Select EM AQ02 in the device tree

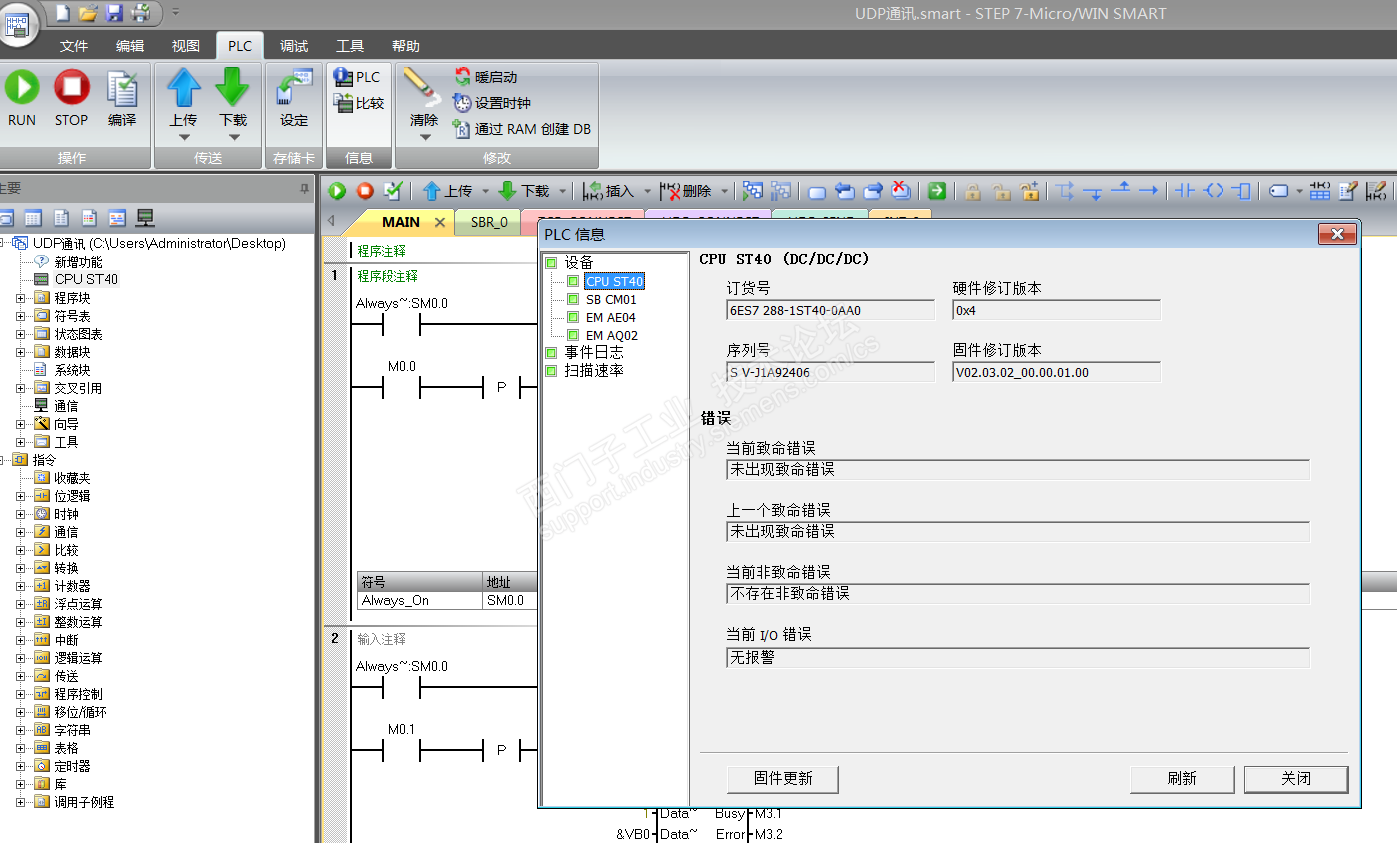pyautogui.click(x=612, y=335)
